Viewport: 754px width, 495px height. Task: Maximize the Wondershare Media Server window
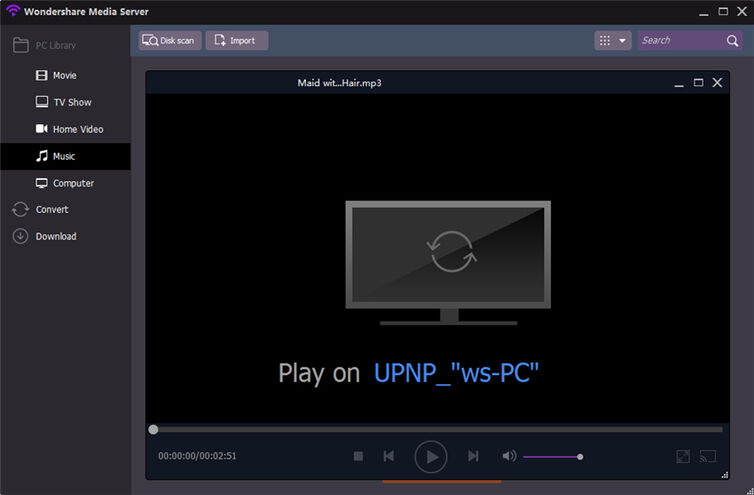point(723,11)
